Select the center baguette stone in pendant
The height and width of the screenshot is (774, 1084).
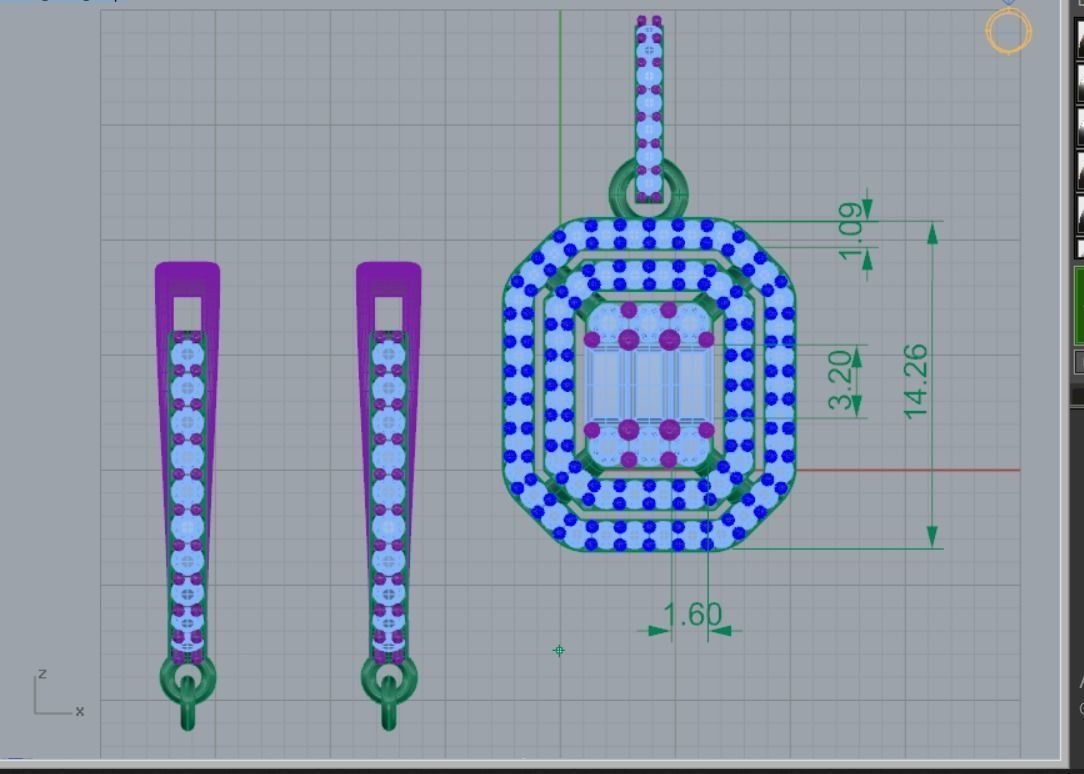coord(648,384)
